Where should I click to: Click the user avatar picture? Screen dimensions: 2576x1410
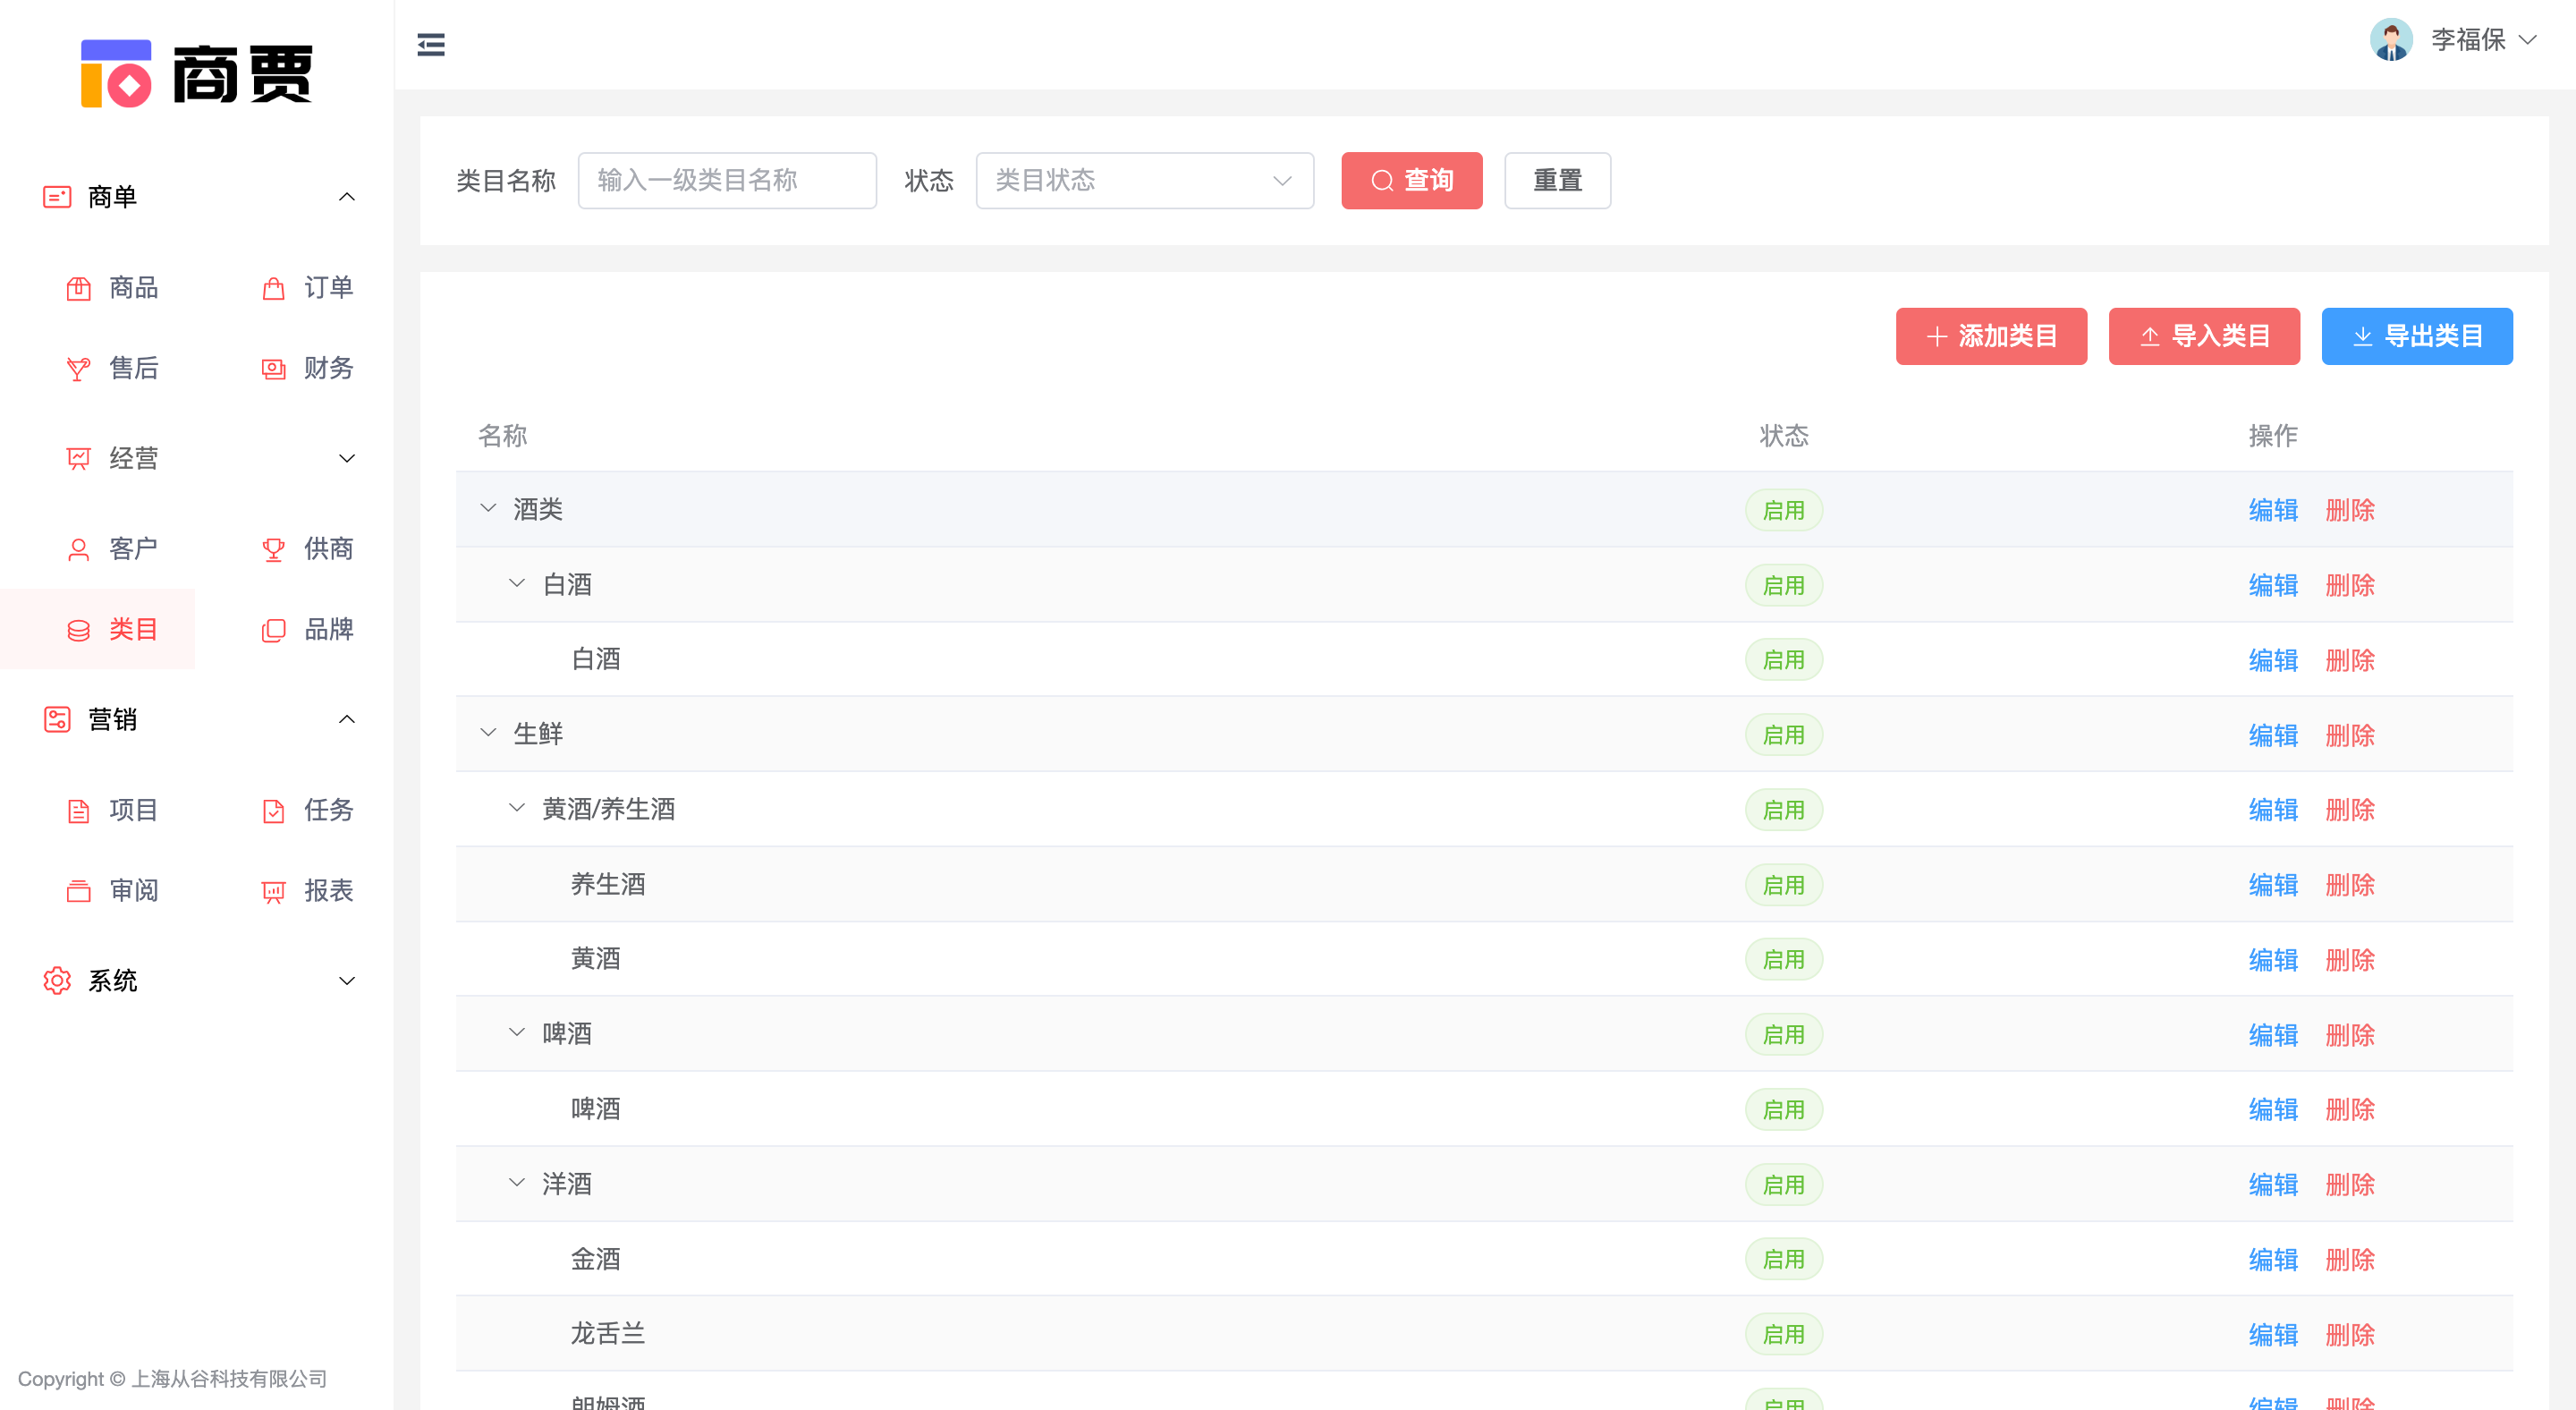(x=2390, y=40)
